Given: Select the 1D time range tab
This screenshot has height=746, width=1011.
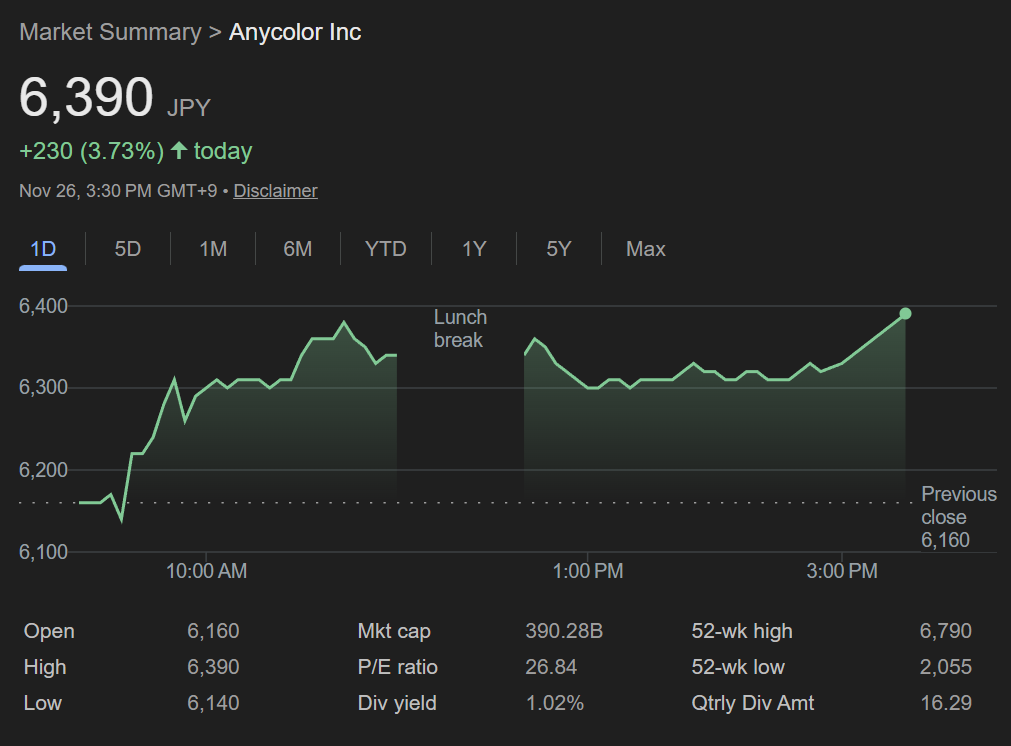Looking at the screenshot, I should click(43, 249).
